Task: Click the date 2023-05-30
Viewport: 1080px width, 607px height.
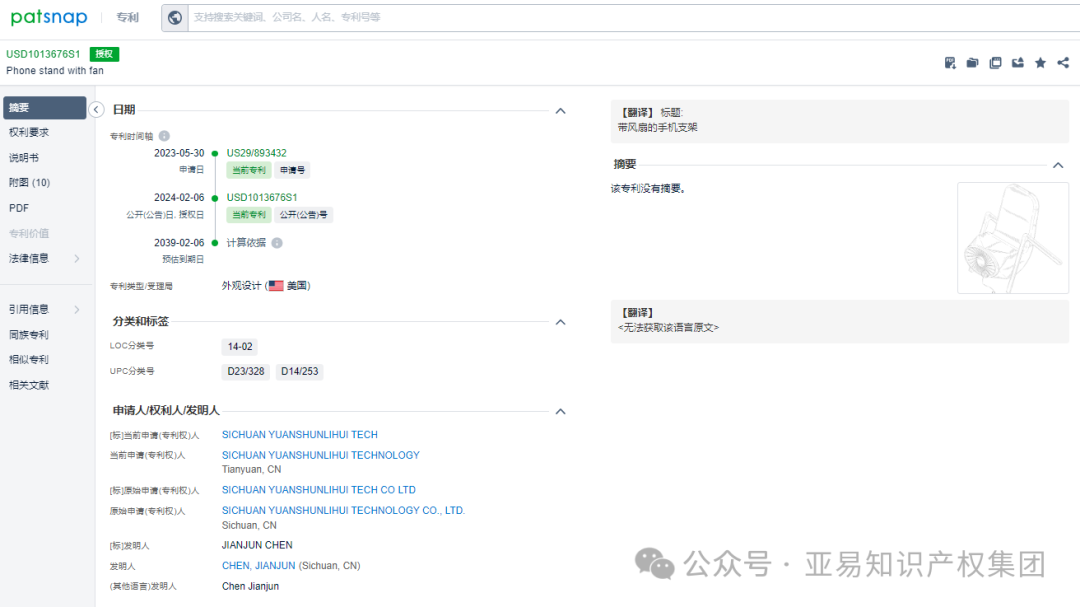Action: [x=179, y=153]
